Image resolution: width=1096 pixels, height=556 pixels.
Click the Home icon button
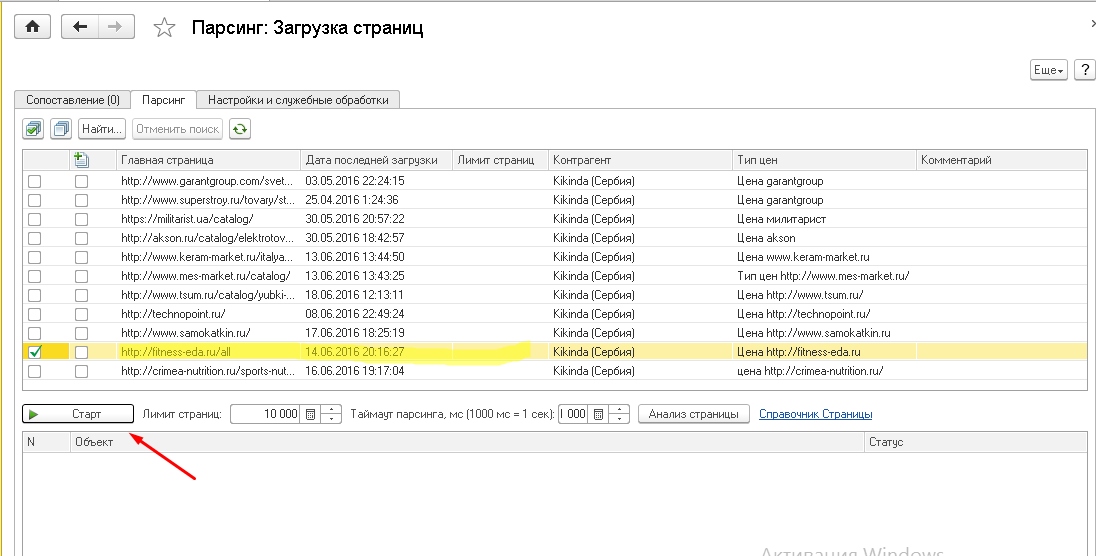[32, 27]
